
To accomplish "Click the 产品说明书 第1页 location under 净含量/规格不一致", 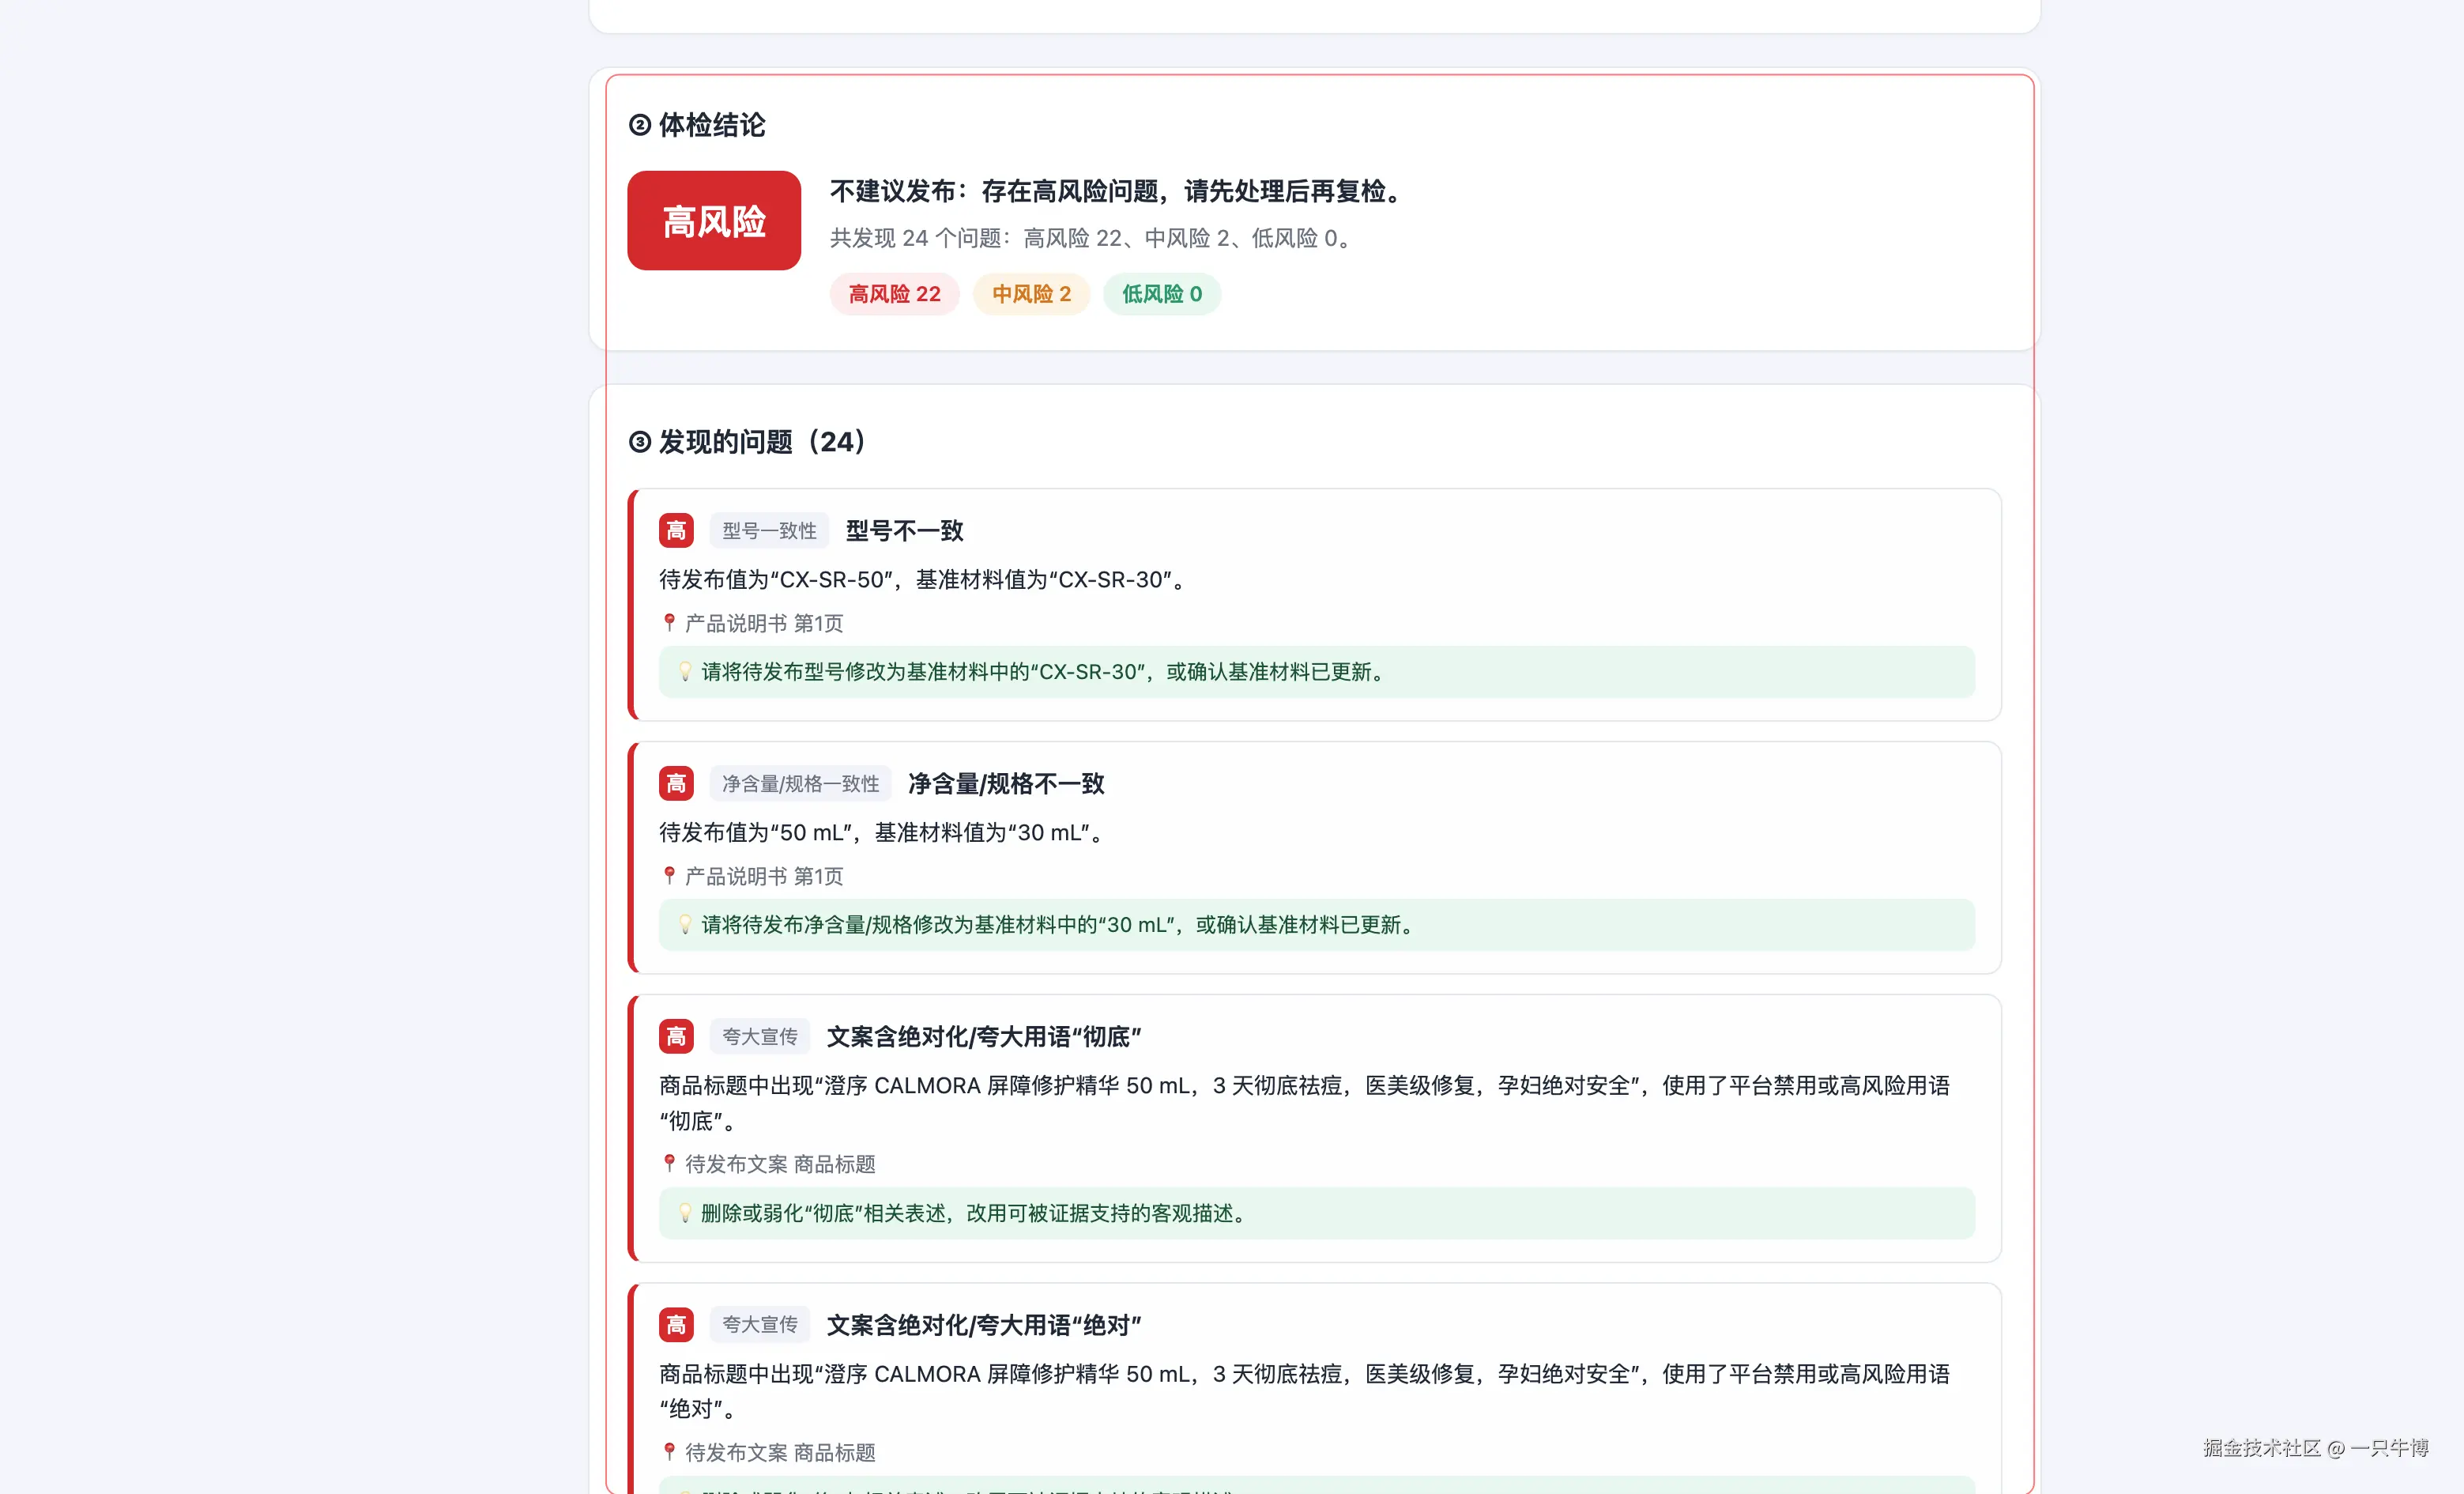I will 764,877.
